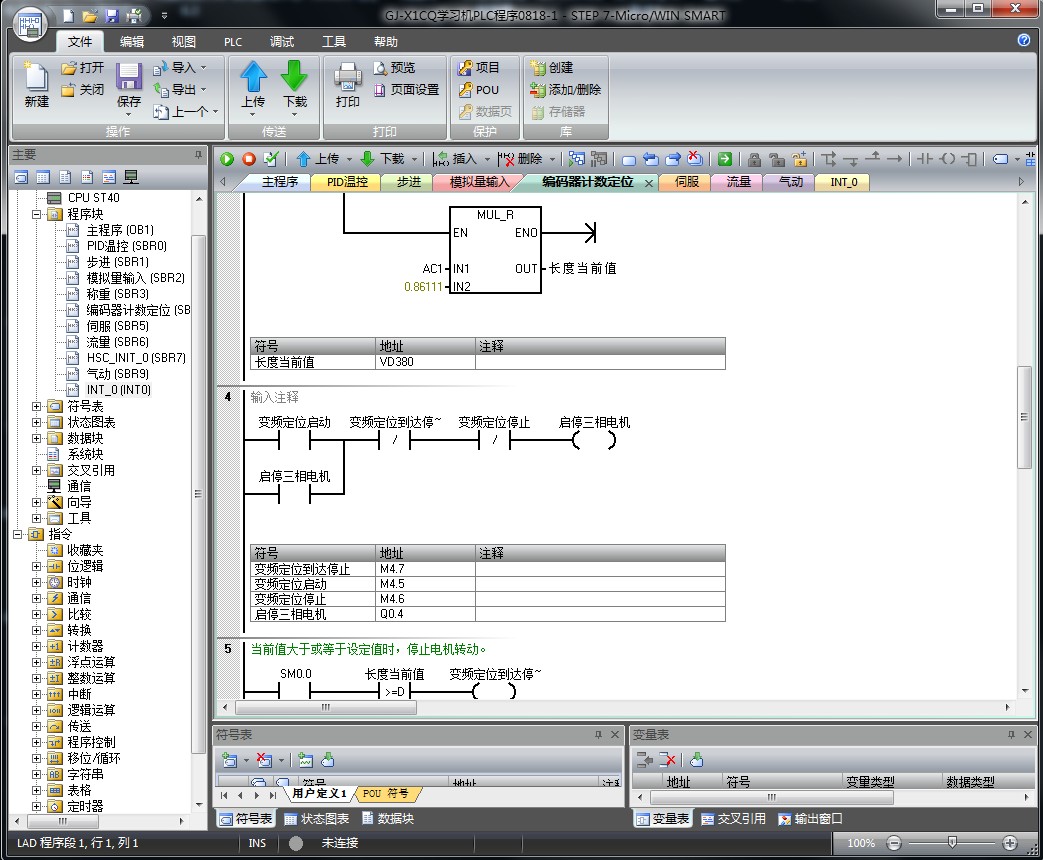Open Project (项目) protection settings
Screen dimensions: 1043x860
coord(479,68)
